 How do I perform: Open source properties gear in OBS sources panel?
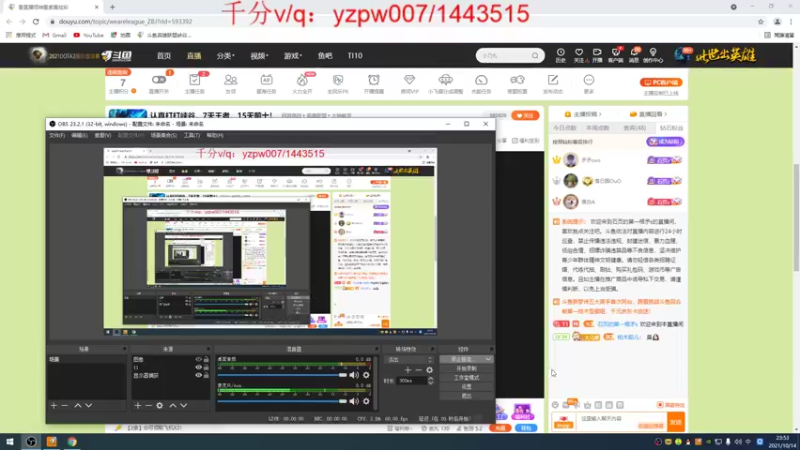point(160,405)
